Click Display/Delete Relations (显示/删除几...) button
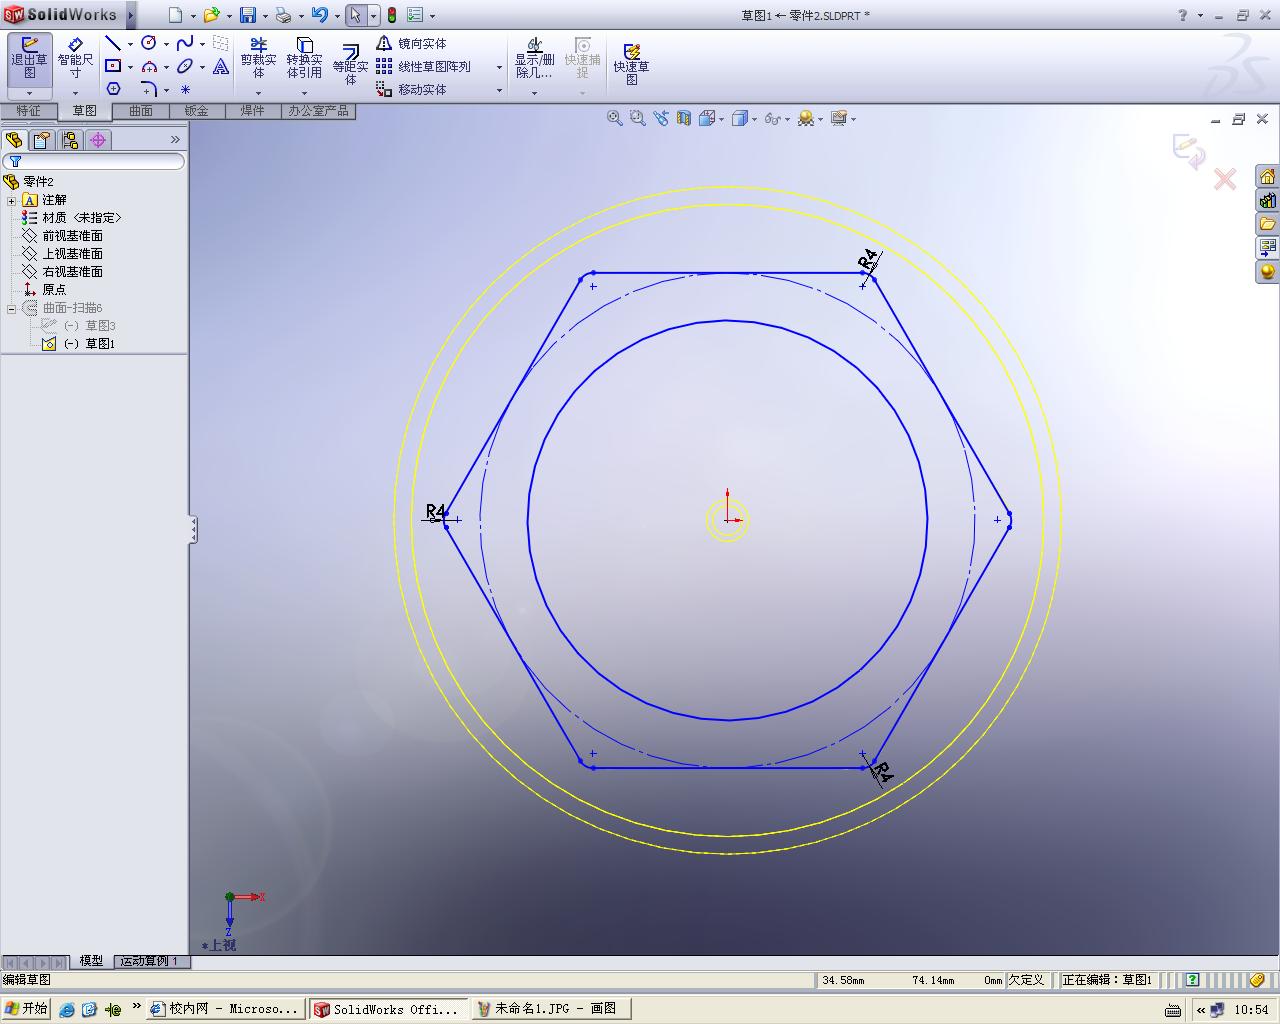Viewport: 1280px width, 1024px height. (534, 58)
